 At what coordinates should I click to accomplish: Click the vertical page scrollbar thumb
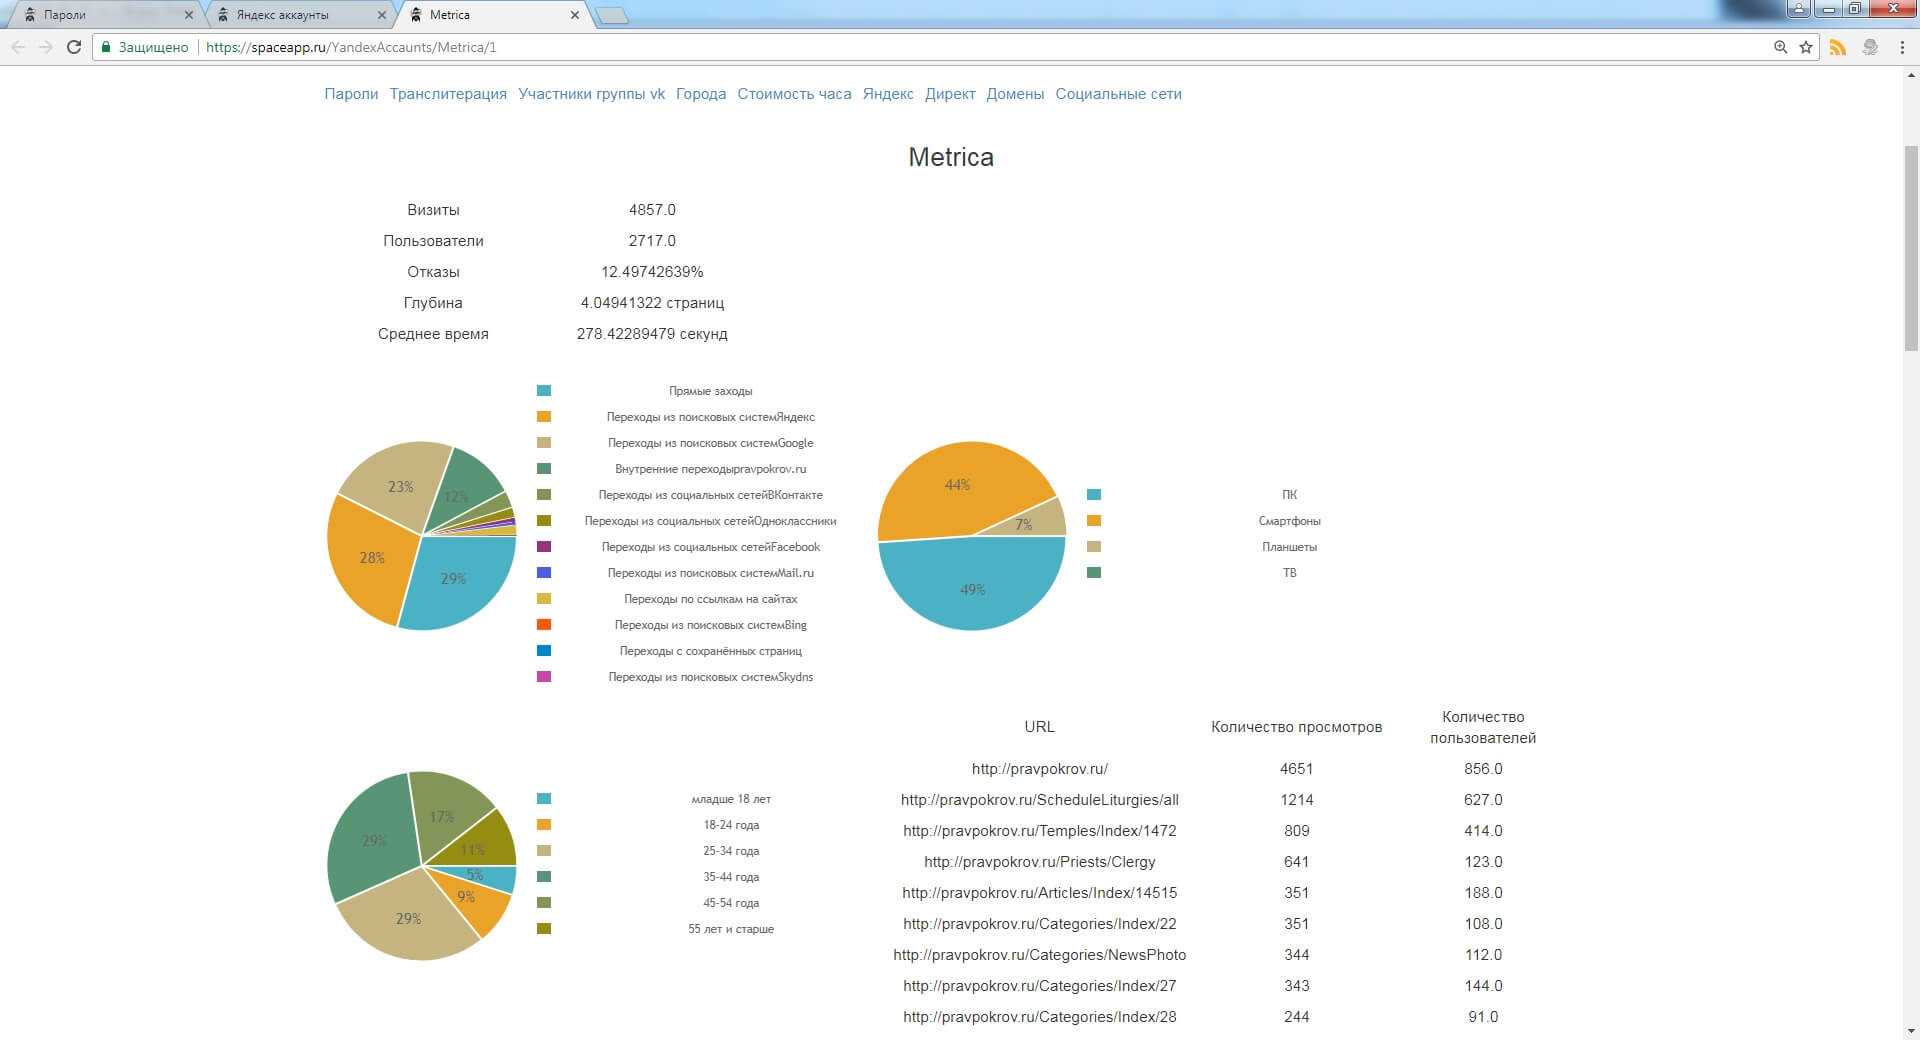click(1911, 248)
